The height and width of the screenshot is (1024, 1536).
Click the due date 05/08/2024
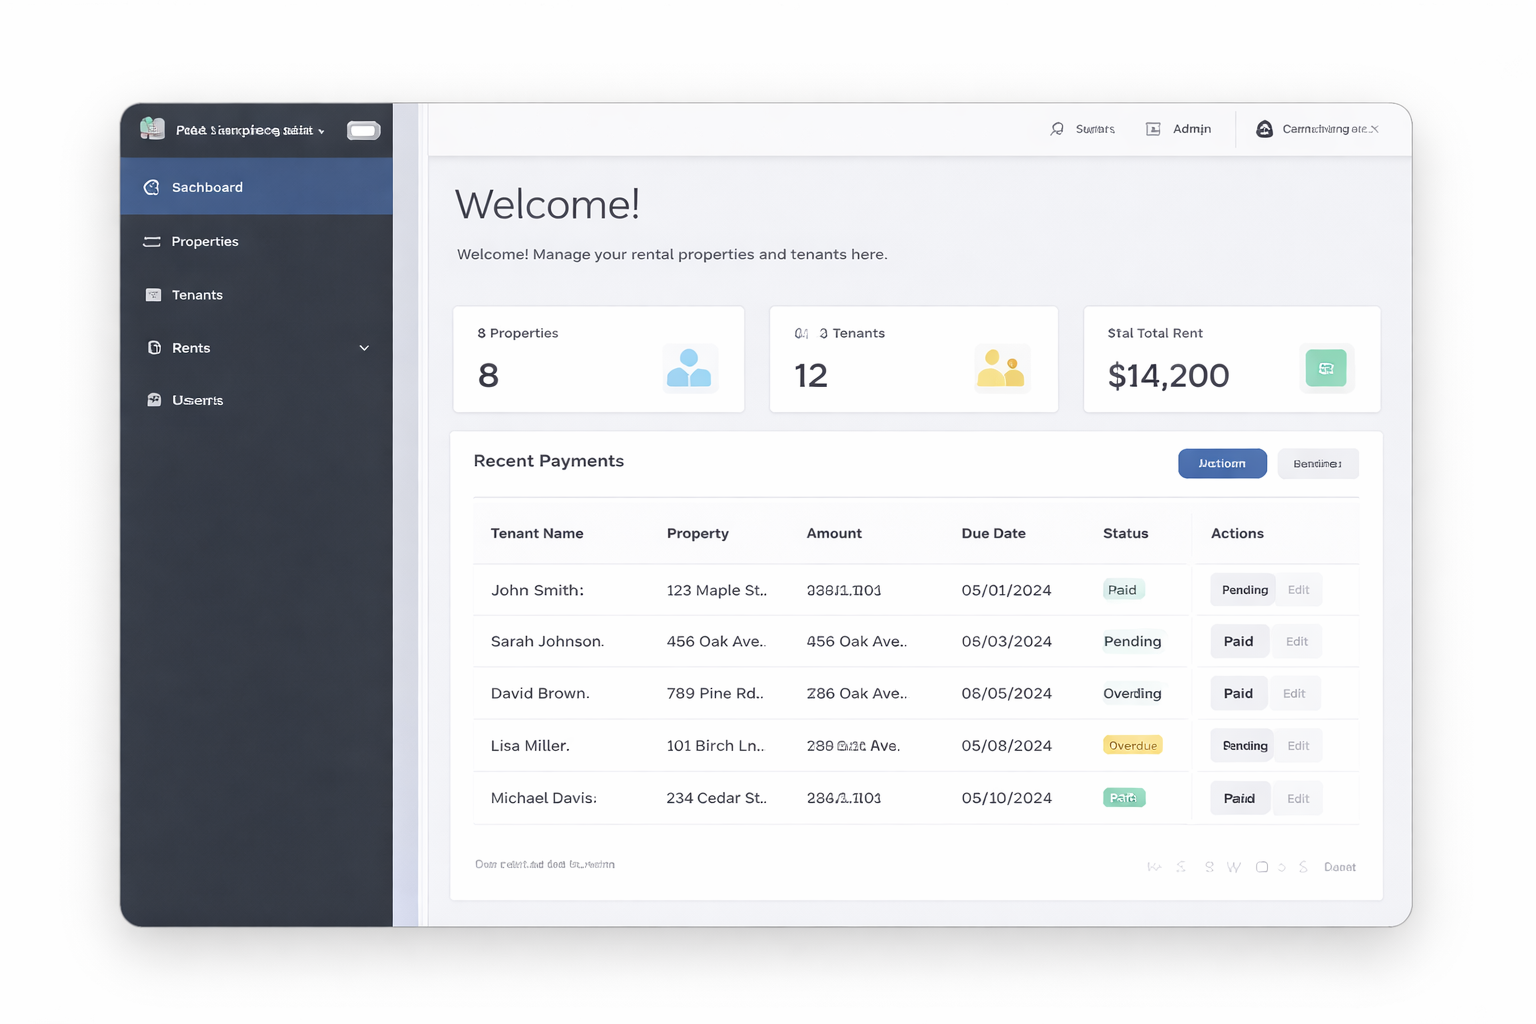coord(1007,745)
